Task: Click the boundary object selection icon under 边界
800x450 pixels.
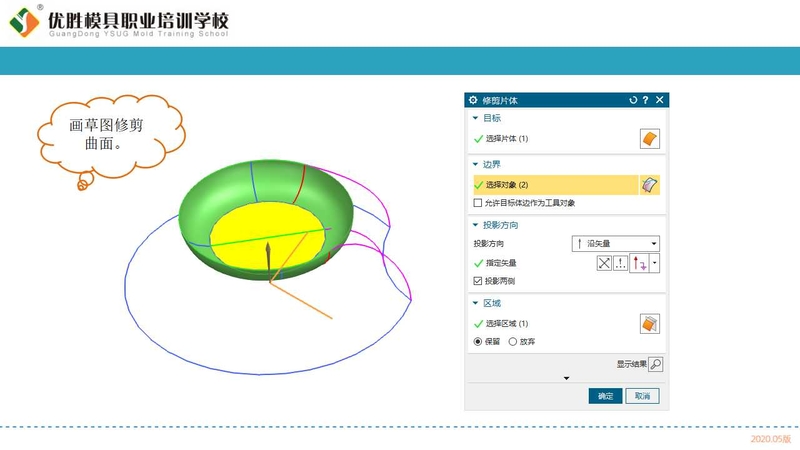Action: click(x=649, y=185)
